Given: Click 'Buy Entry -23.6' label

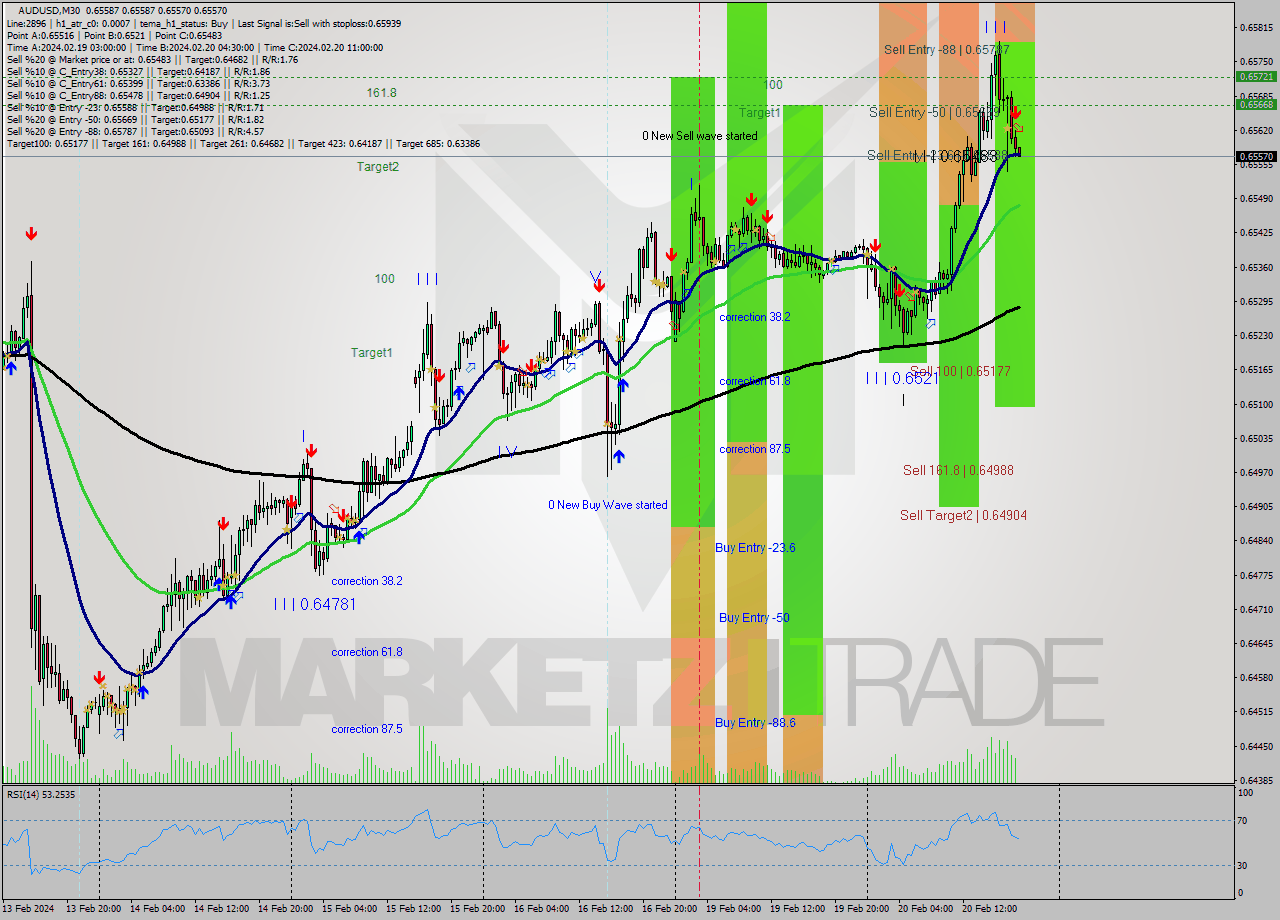Looking at the screenshot, I should (x=755, y=548).
